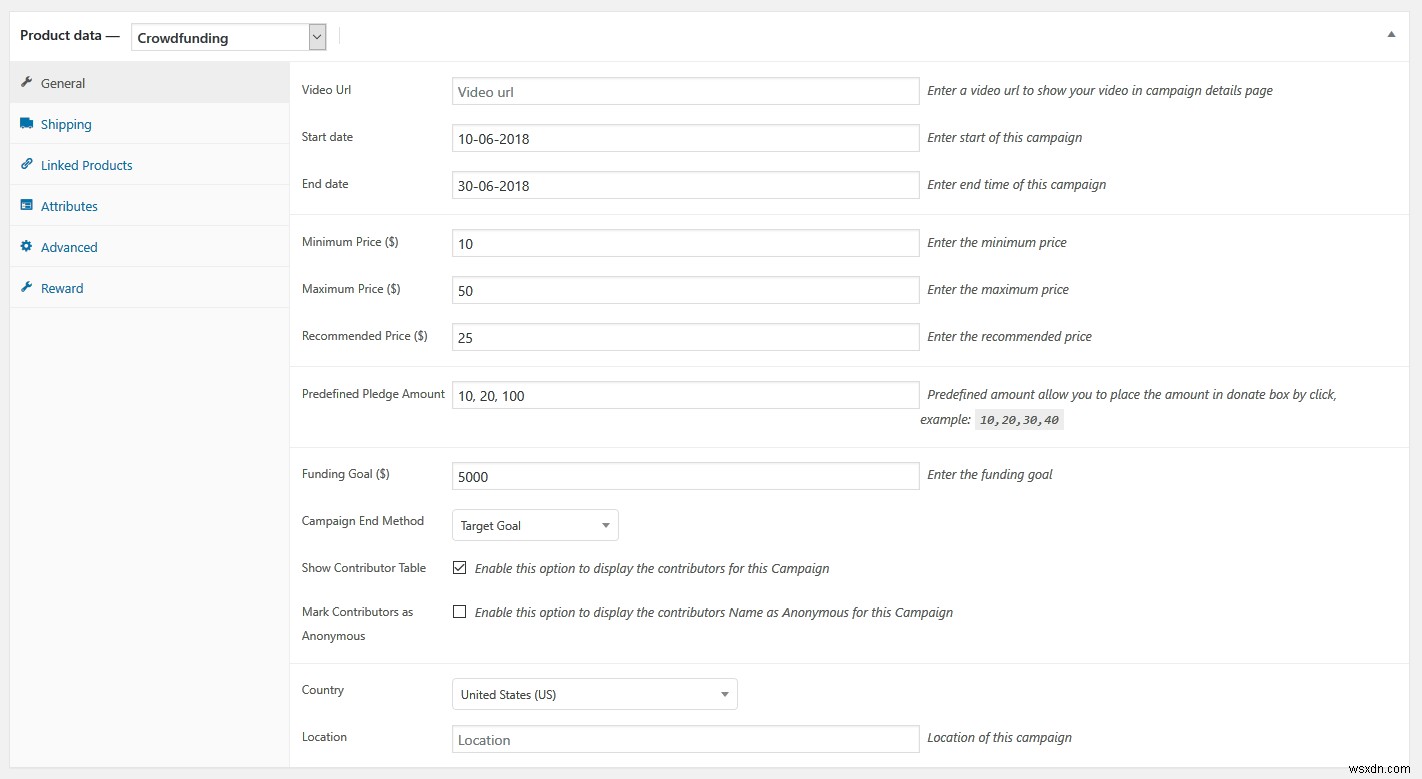Click the Attributes list icon

pos(27,205)
